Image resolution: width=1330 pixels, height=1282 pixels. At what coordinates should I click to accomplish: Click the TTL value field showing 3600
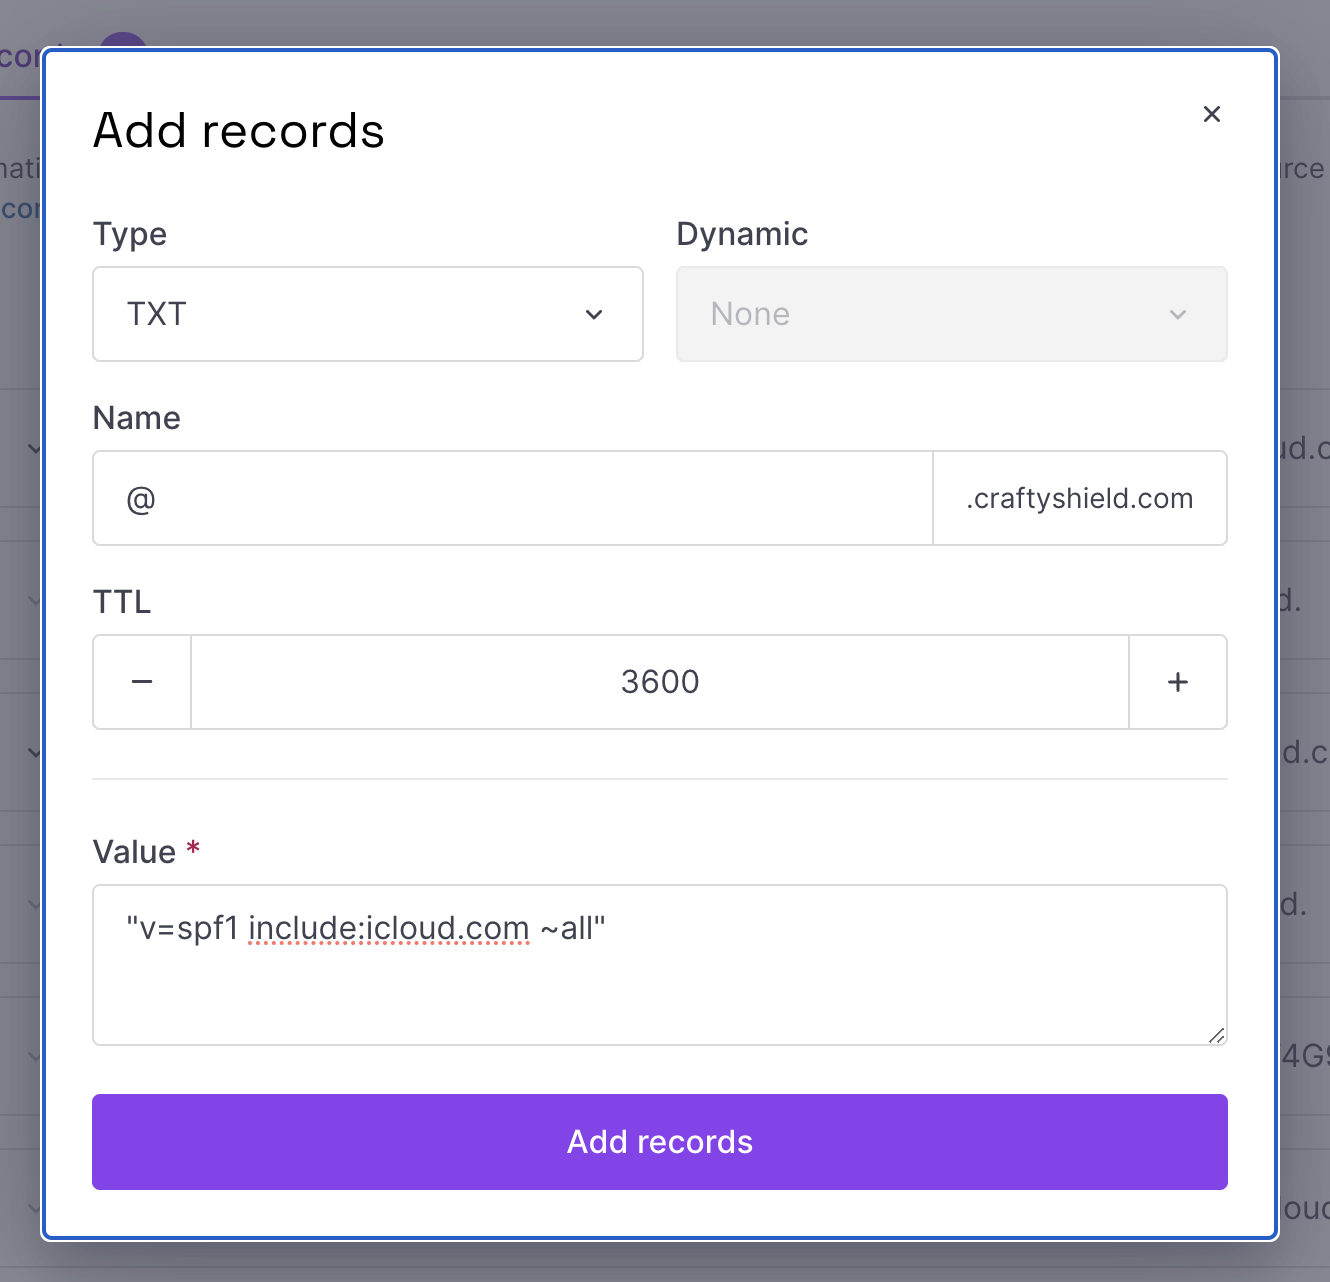click(659, 682)
